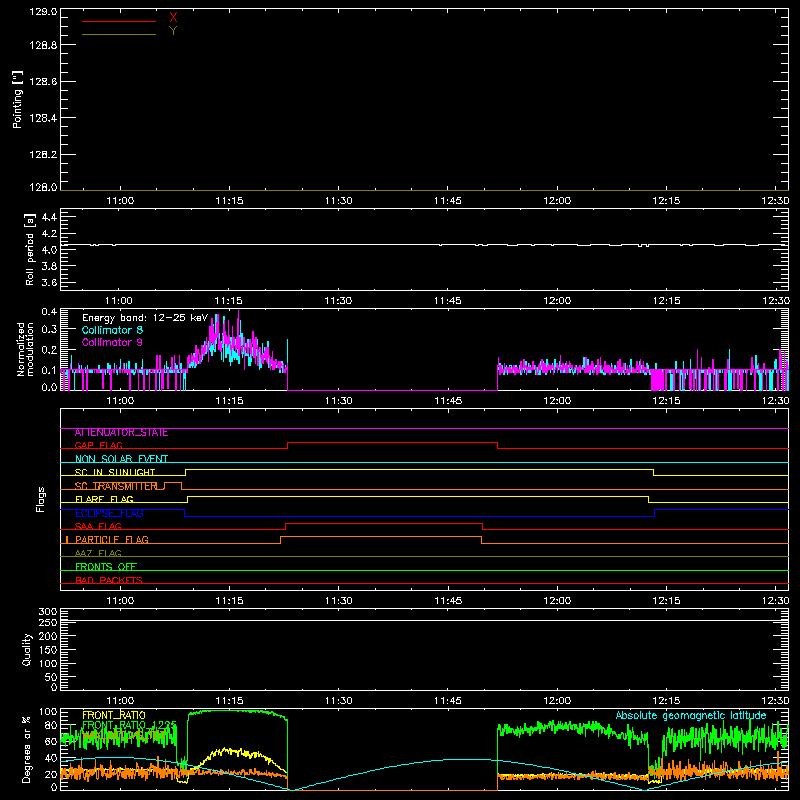Click the Roll period [s] axis title
The width and height of the screenshot is (800, 800).
[x=30, y=249]
